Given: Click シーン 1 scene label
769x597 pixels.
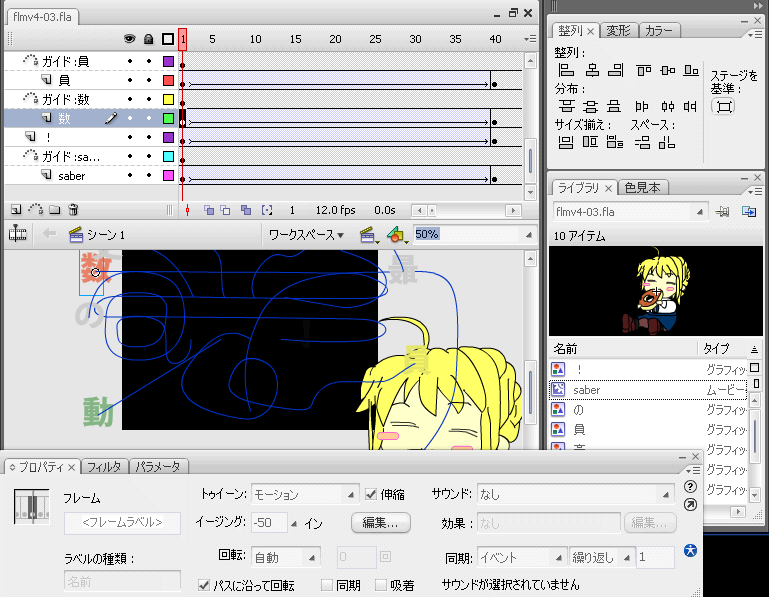Looking at the screenshot, I should click(106, 235).
